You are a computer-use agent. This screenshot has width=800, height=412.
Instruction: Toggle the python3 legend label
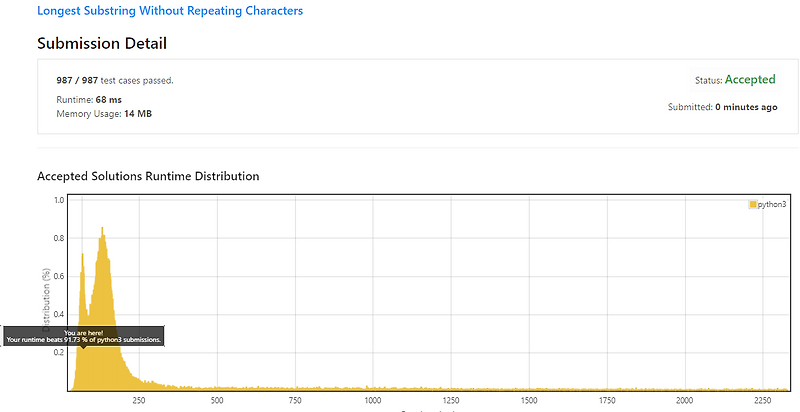[x=771, y=204]
